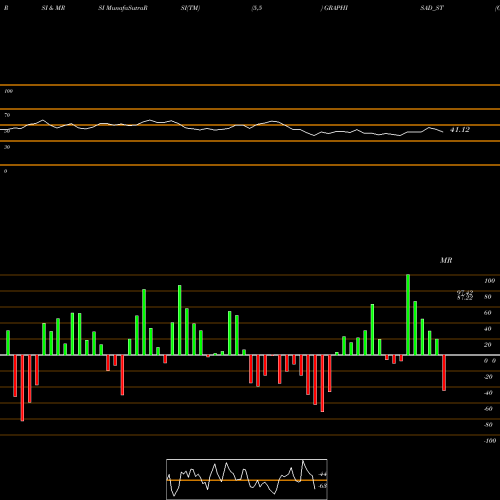This screenshot has width=500, height=500.
Task: Click the '40' label on MR axis
Action: (488, 329)
